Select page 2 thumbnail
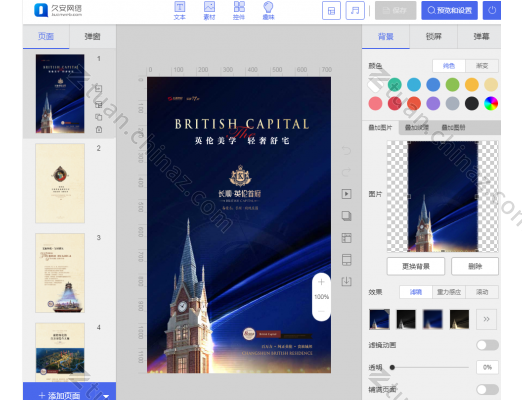Screen dimensions: 522x400 click(60, 183)
